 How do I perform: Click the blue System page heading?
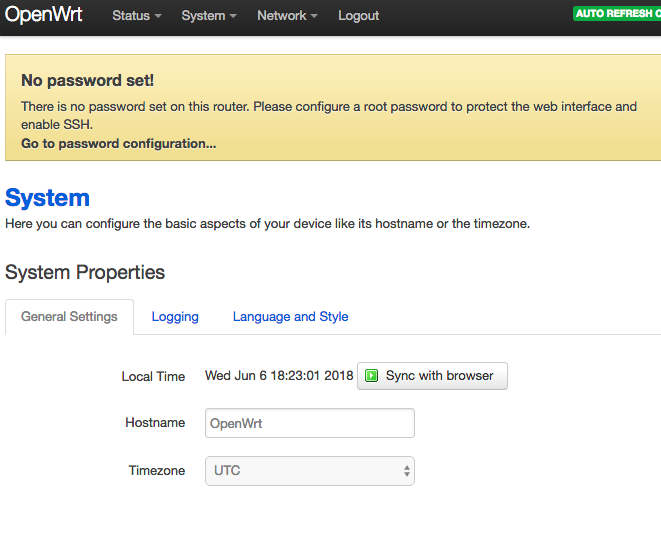(47, 197)
